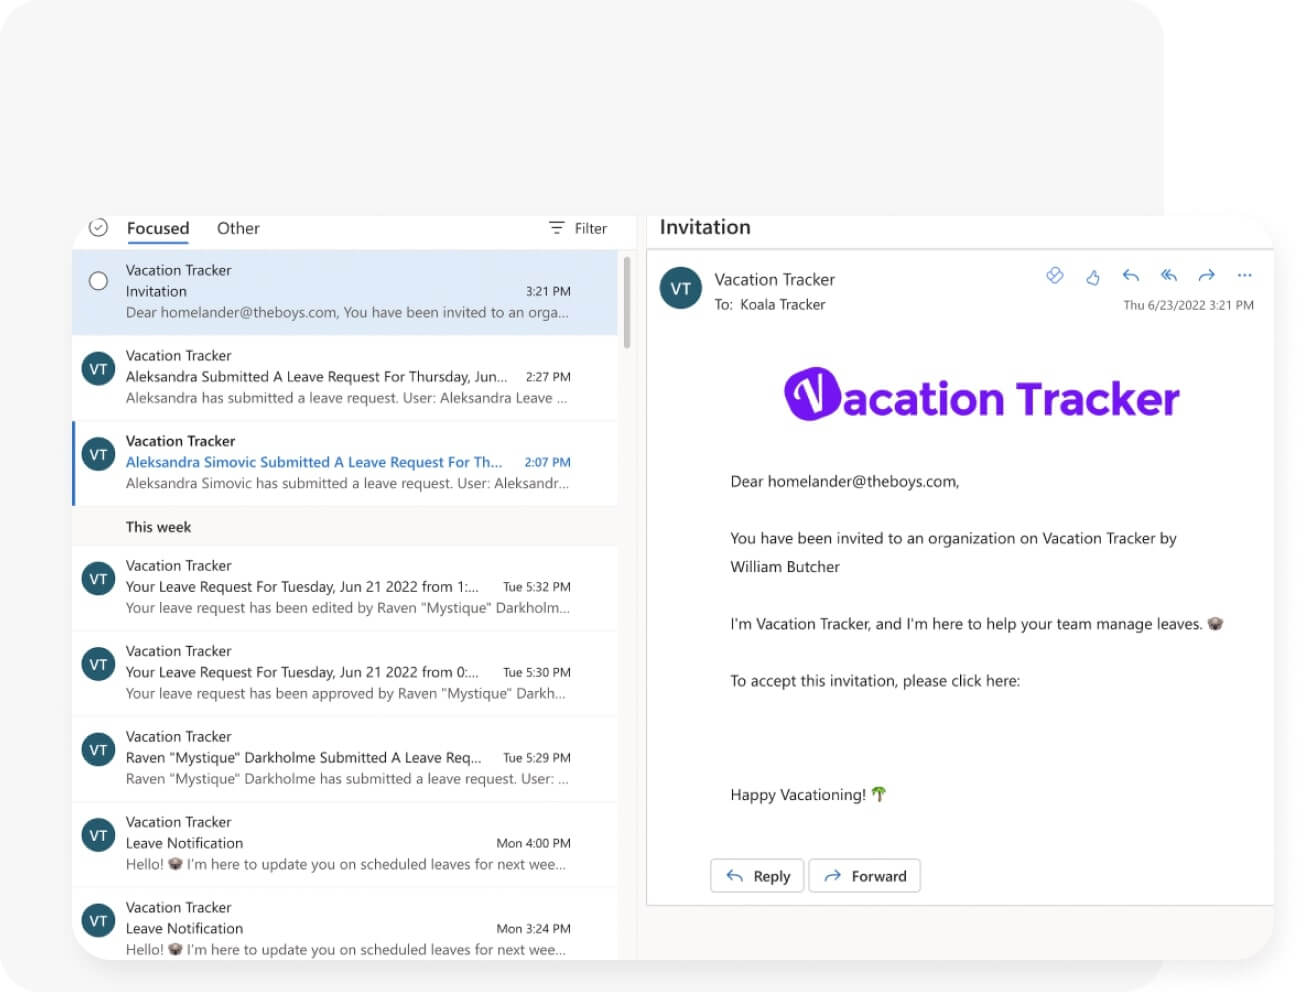Click the Thu 6/23/2022 3:21 PM timestamp
The height and width of the screenshot is (1000, 1308).
click(x=1188, y=305)
